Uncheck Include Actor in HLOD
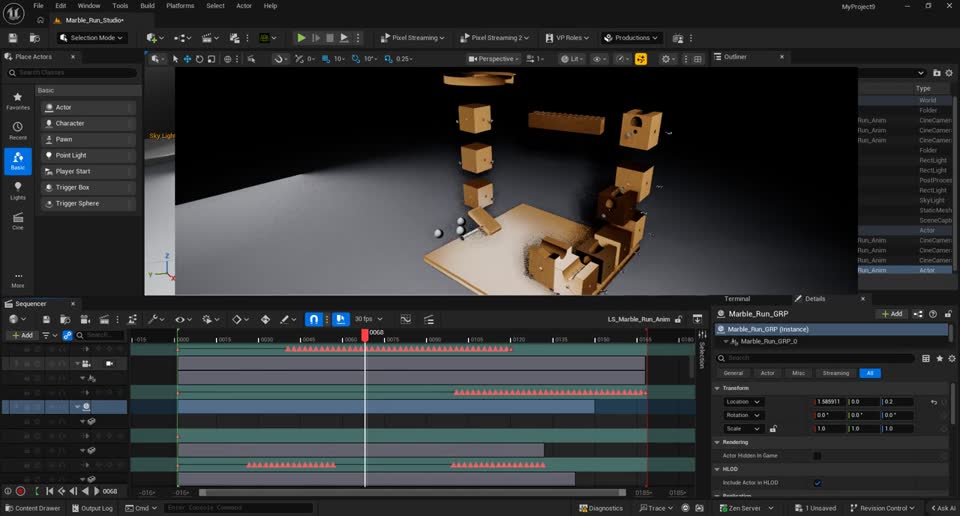The image size is (960, 516). pyautogui.click(x=817, y=483)
